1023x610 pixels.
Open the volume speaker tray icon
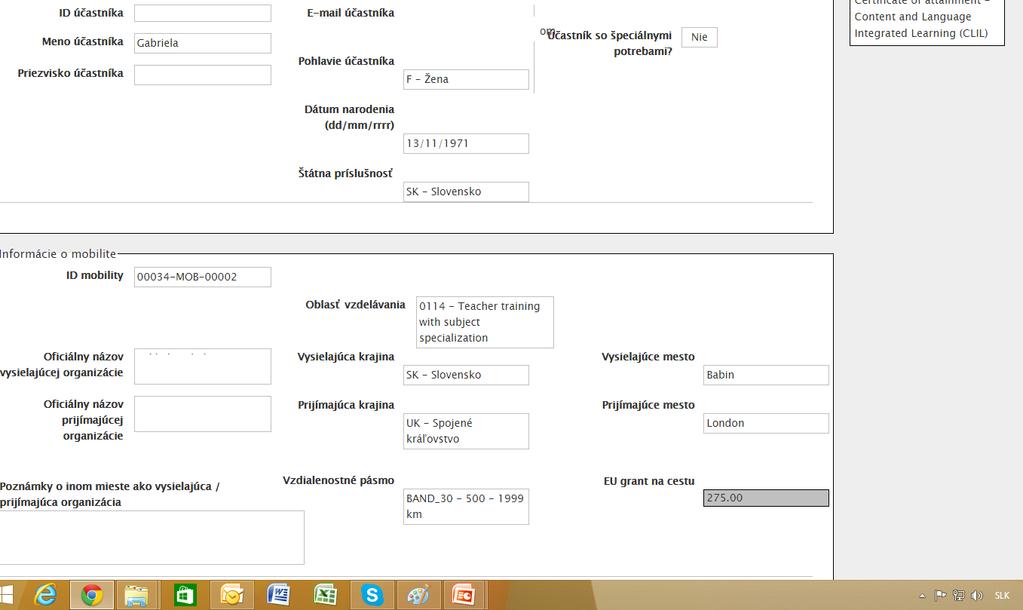click(x=977, y=595)
